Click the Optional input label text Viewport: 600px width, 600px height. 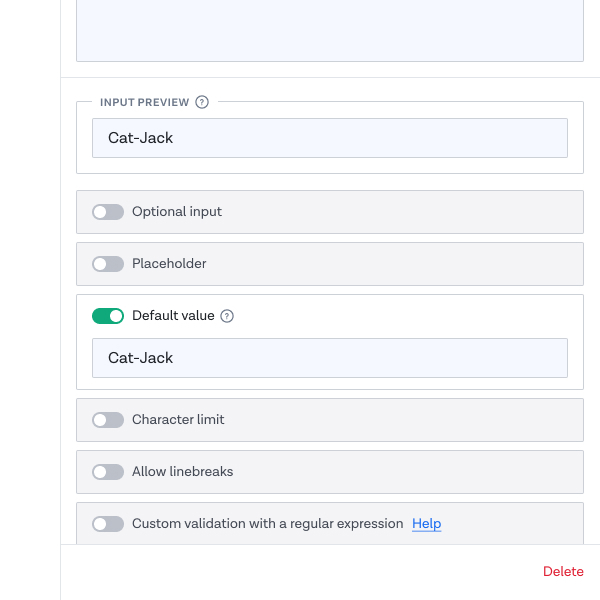click(x=177, y=212)
